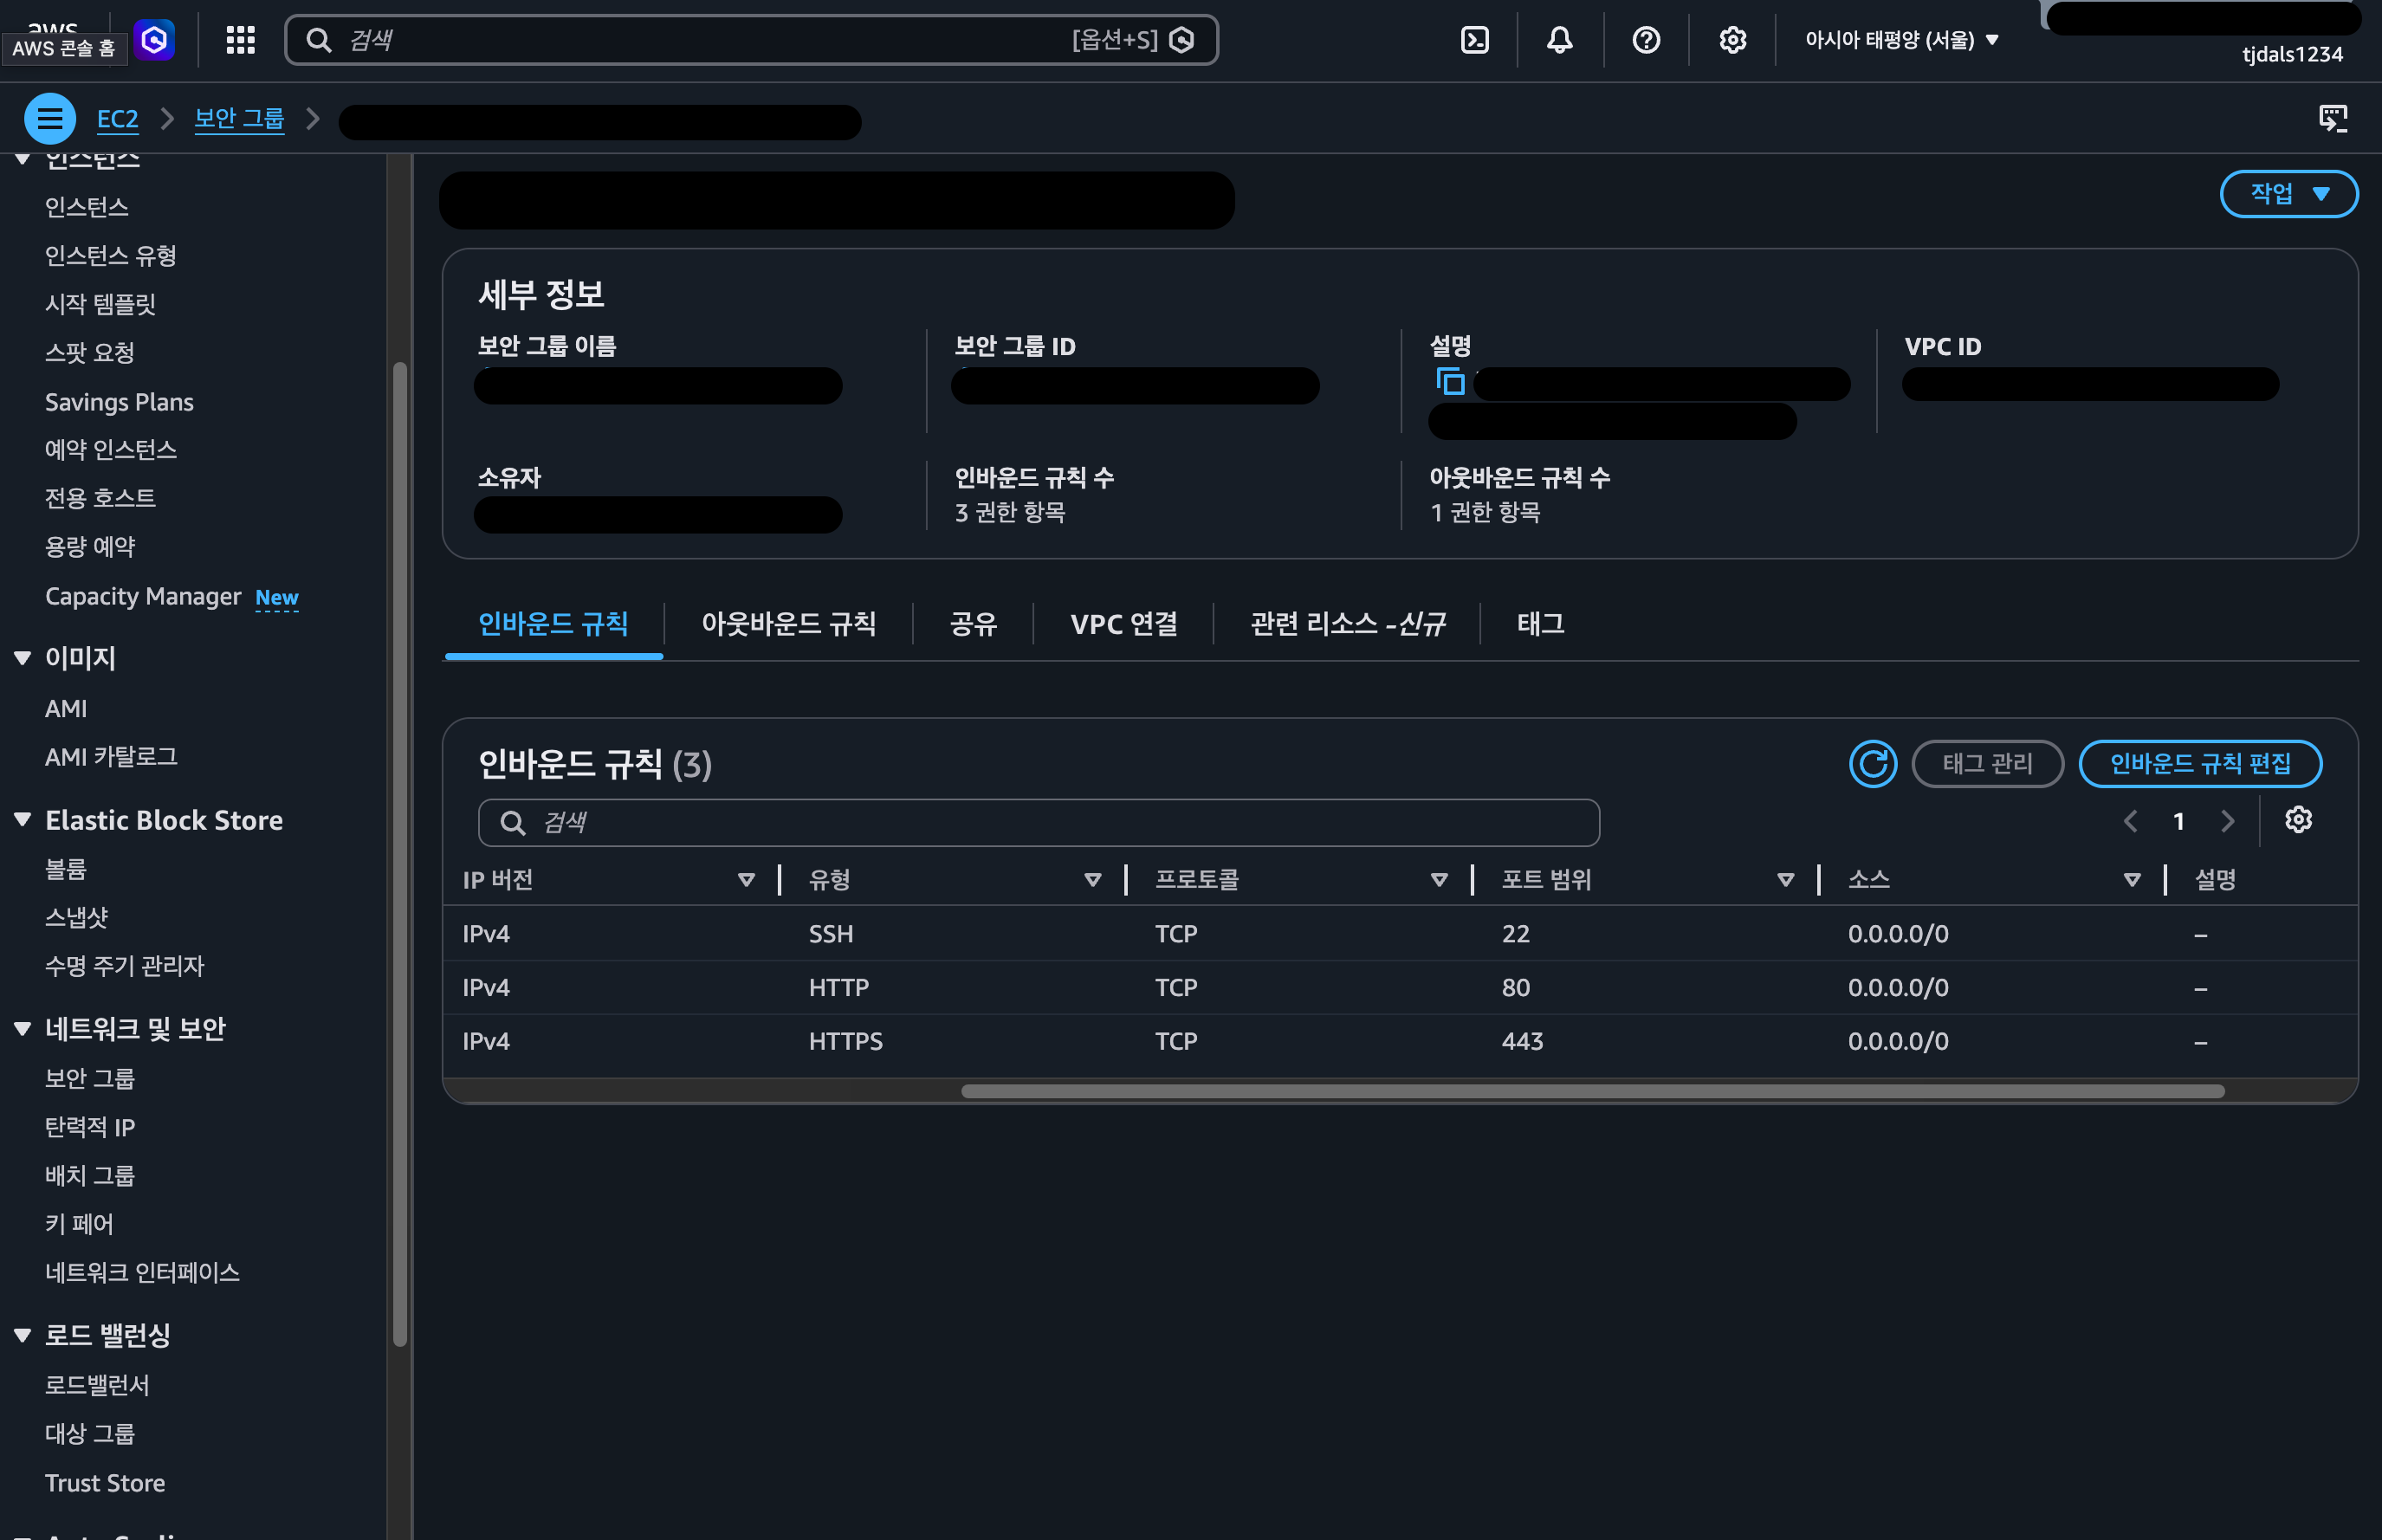This screenshot has width=2382, height=1540.
Task: Click the inbound rules horizontal scrollbar
Action: [1592, 1091]
